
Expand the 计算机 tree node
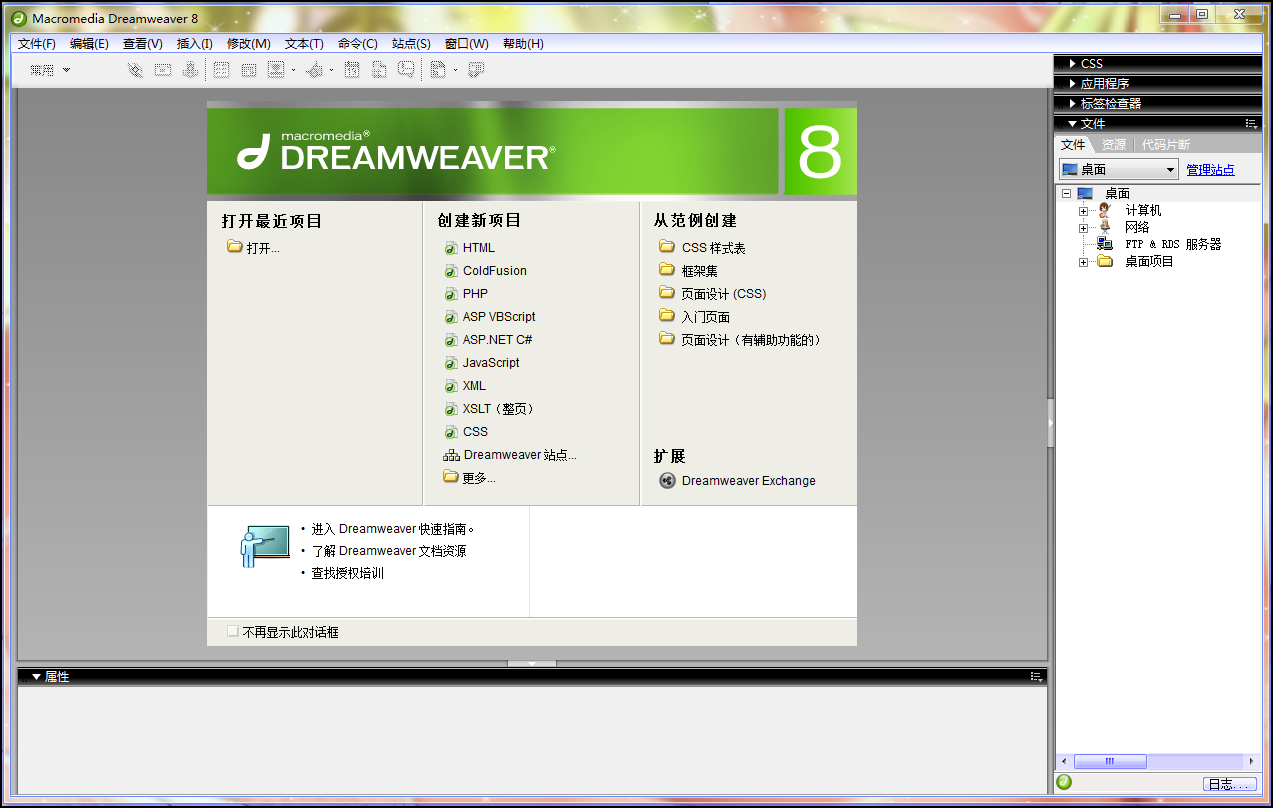tap(1083, 211)
